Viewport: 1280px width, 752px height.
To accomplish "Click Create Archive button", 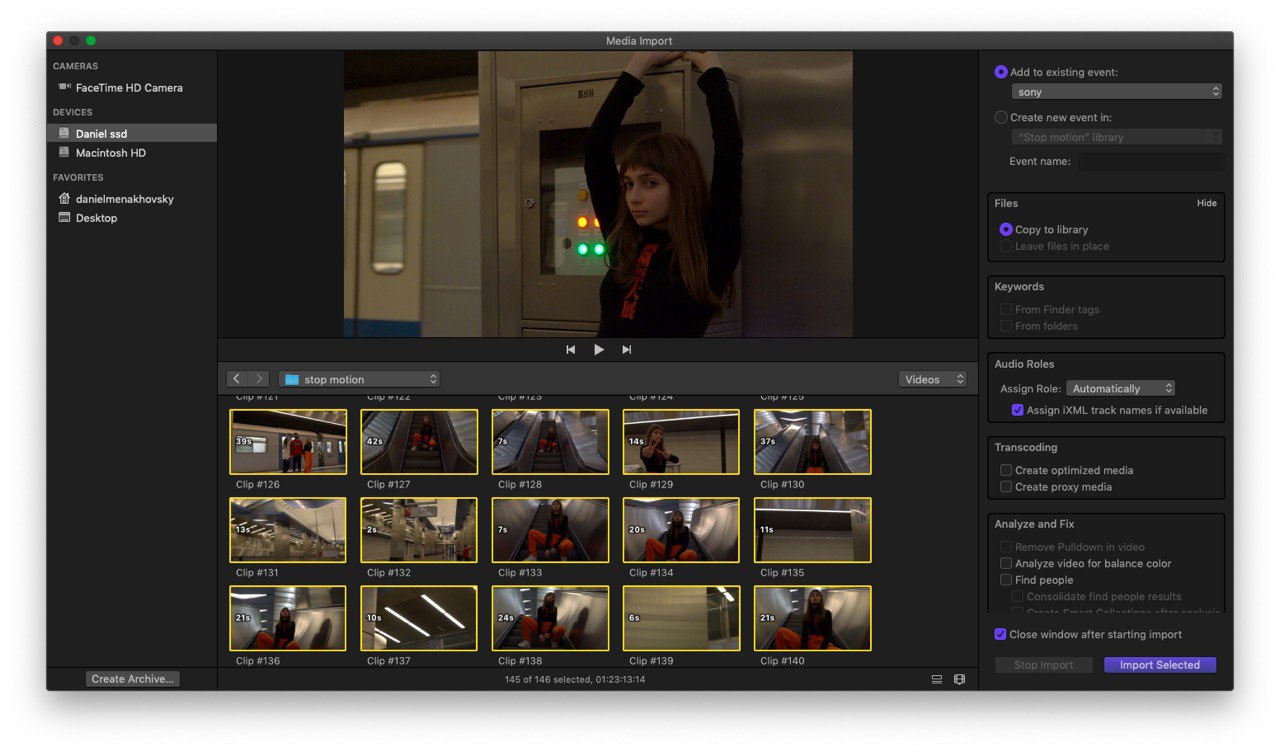I will 133,679.
